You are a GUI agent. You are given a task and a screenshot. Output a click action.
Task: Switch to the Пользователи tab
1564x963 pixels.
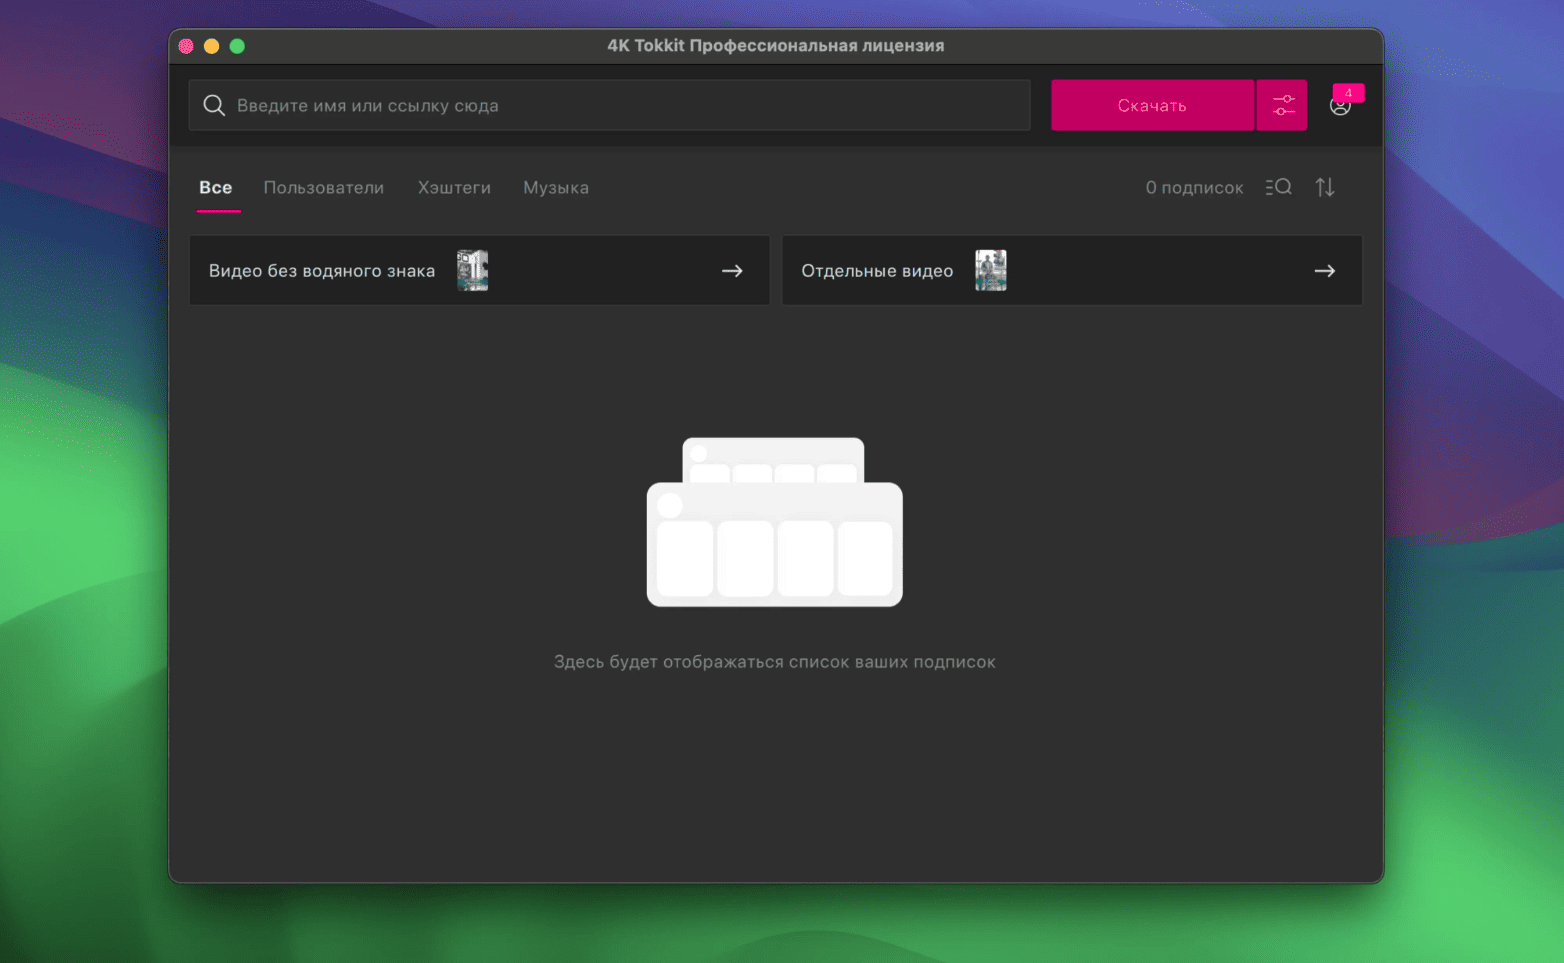click(323, 188)
